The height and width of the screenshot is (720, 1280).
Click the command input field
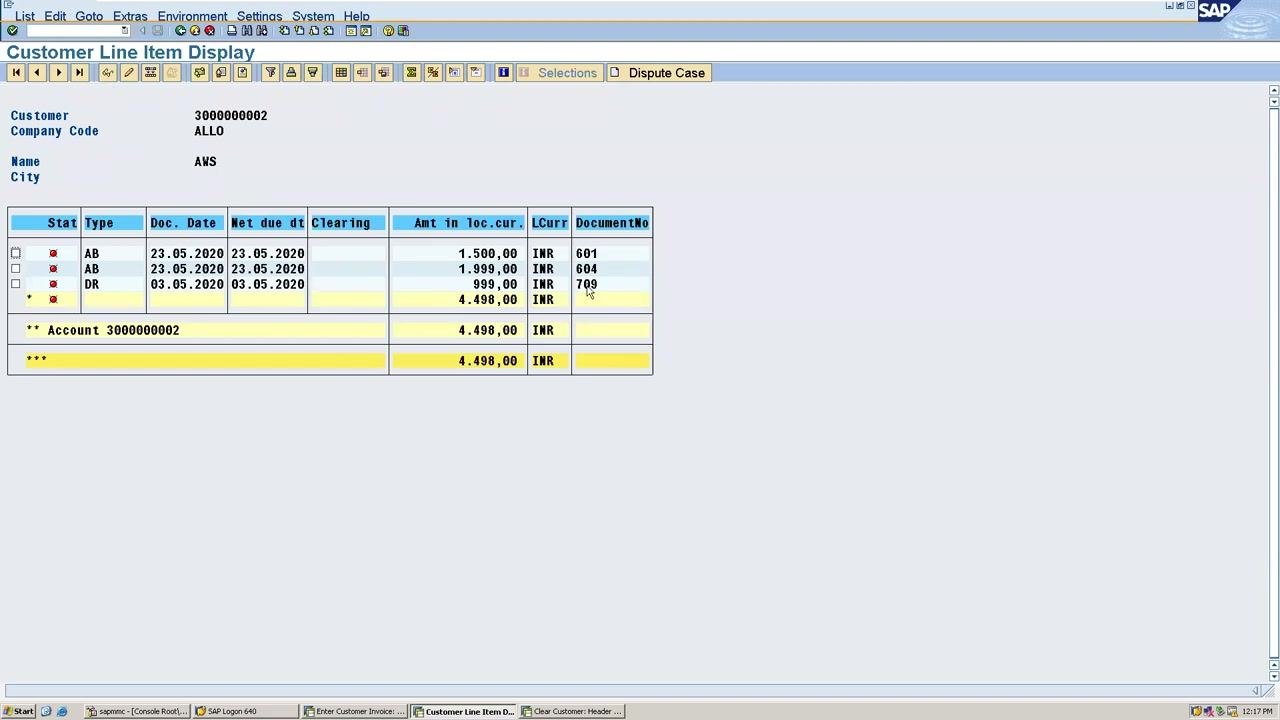(72, 31)
